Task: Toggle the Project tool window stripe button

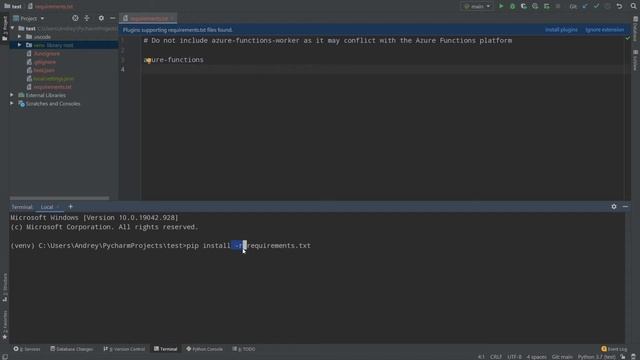Action: (4, 28)
